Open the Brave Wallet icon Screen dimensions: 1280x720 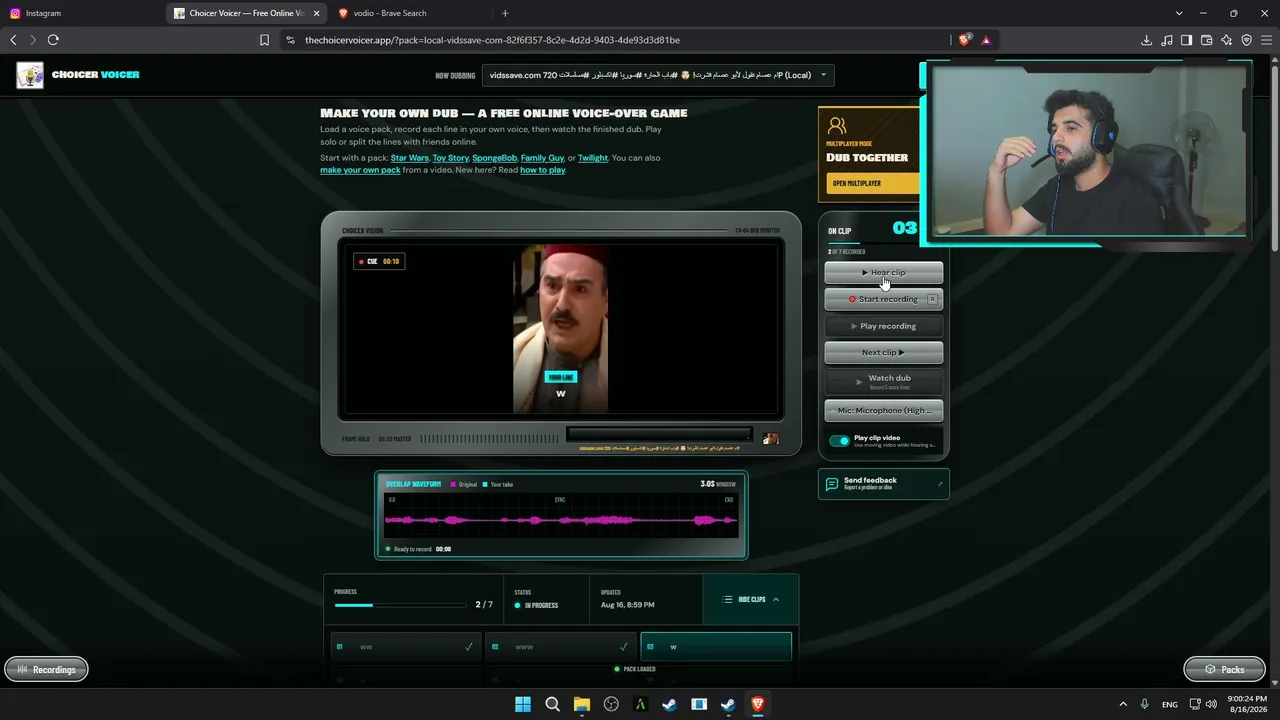click(1206, 40)
